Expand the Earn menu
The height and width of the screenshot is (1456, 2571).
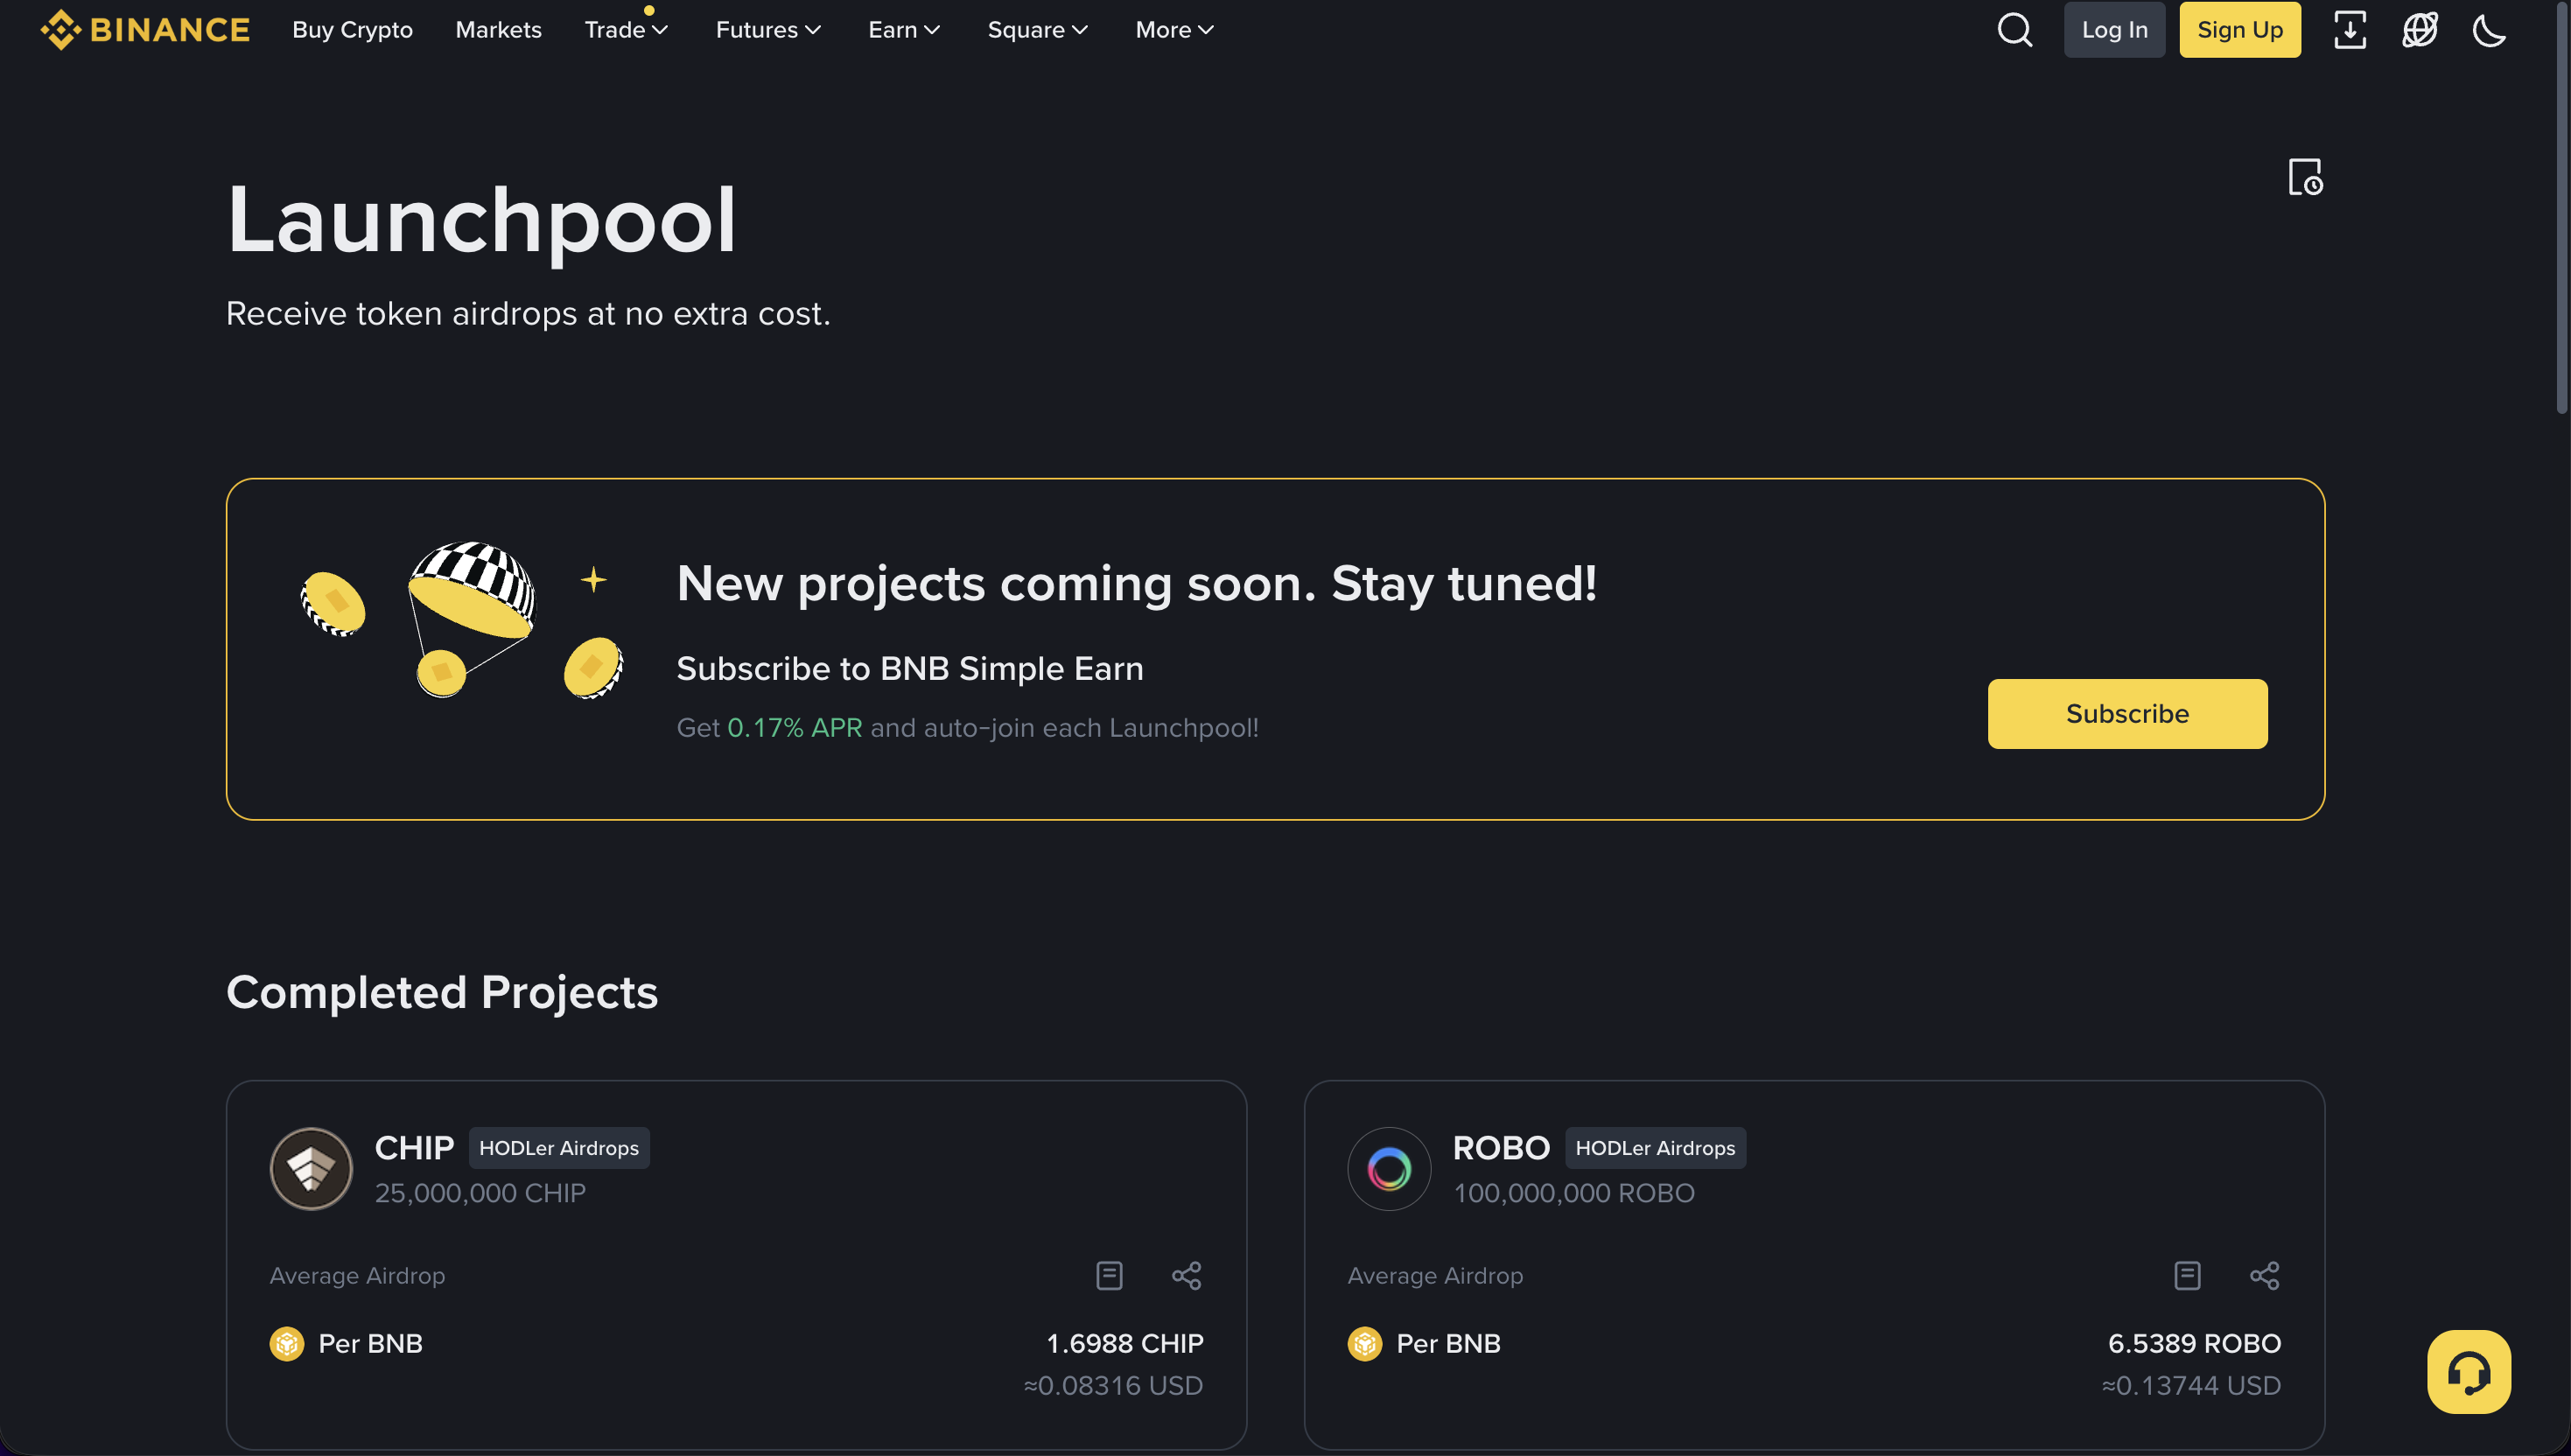(x=904, y=30)
